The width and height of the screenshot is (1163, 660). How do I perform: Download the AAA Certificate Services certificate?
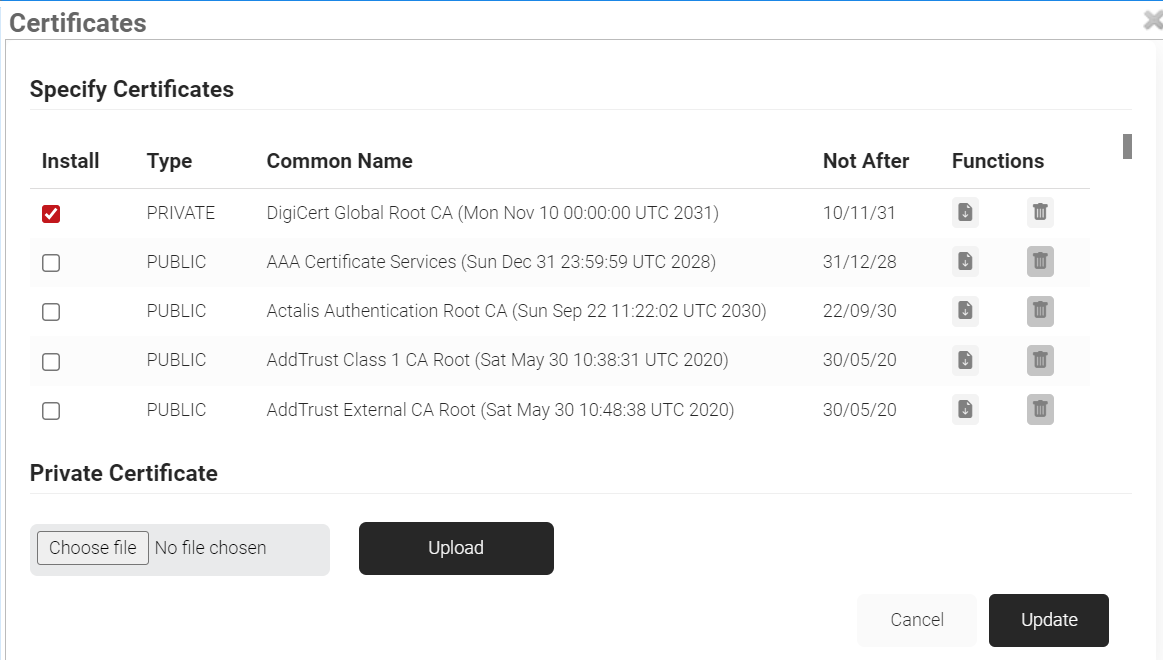(x=965, y=261)
